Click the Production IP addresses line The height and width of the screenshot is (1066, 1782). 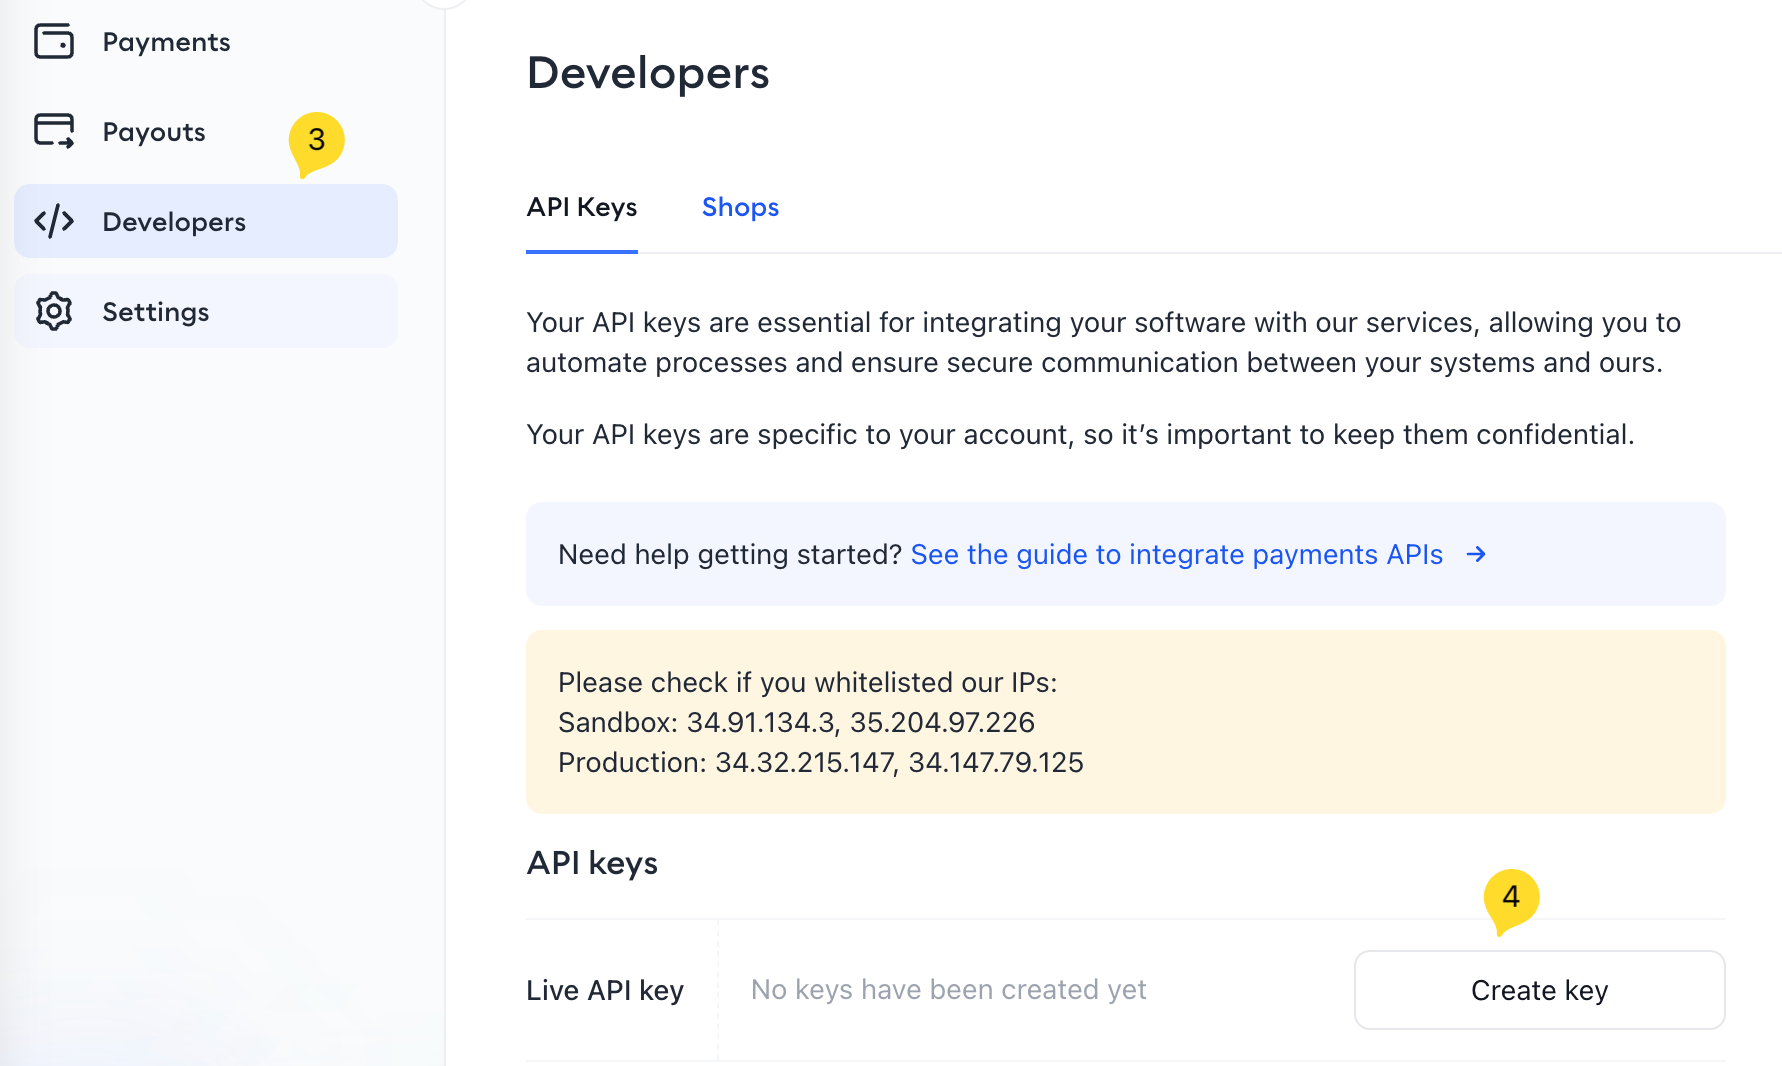point(820,762)
